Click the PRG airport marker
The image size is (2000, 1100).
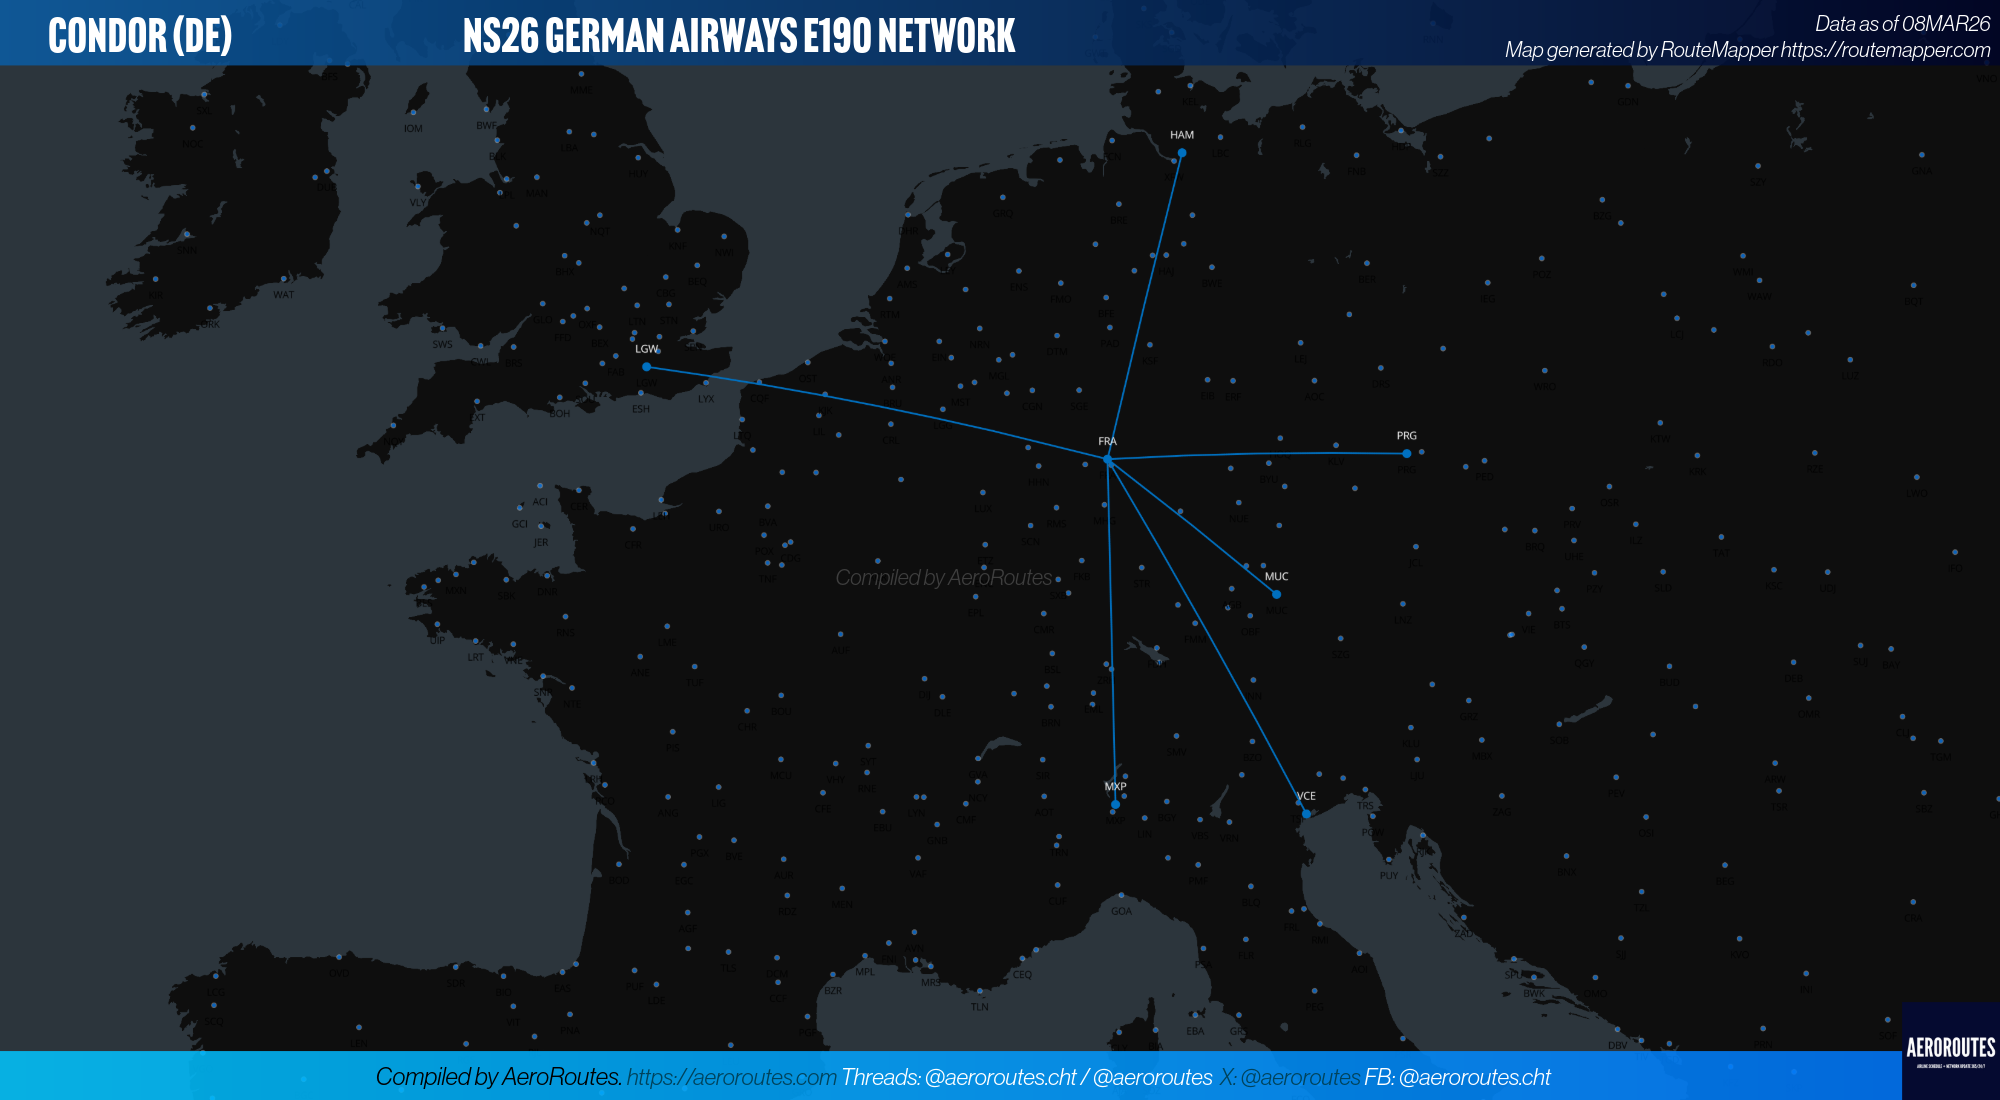tap(1406, 454)
